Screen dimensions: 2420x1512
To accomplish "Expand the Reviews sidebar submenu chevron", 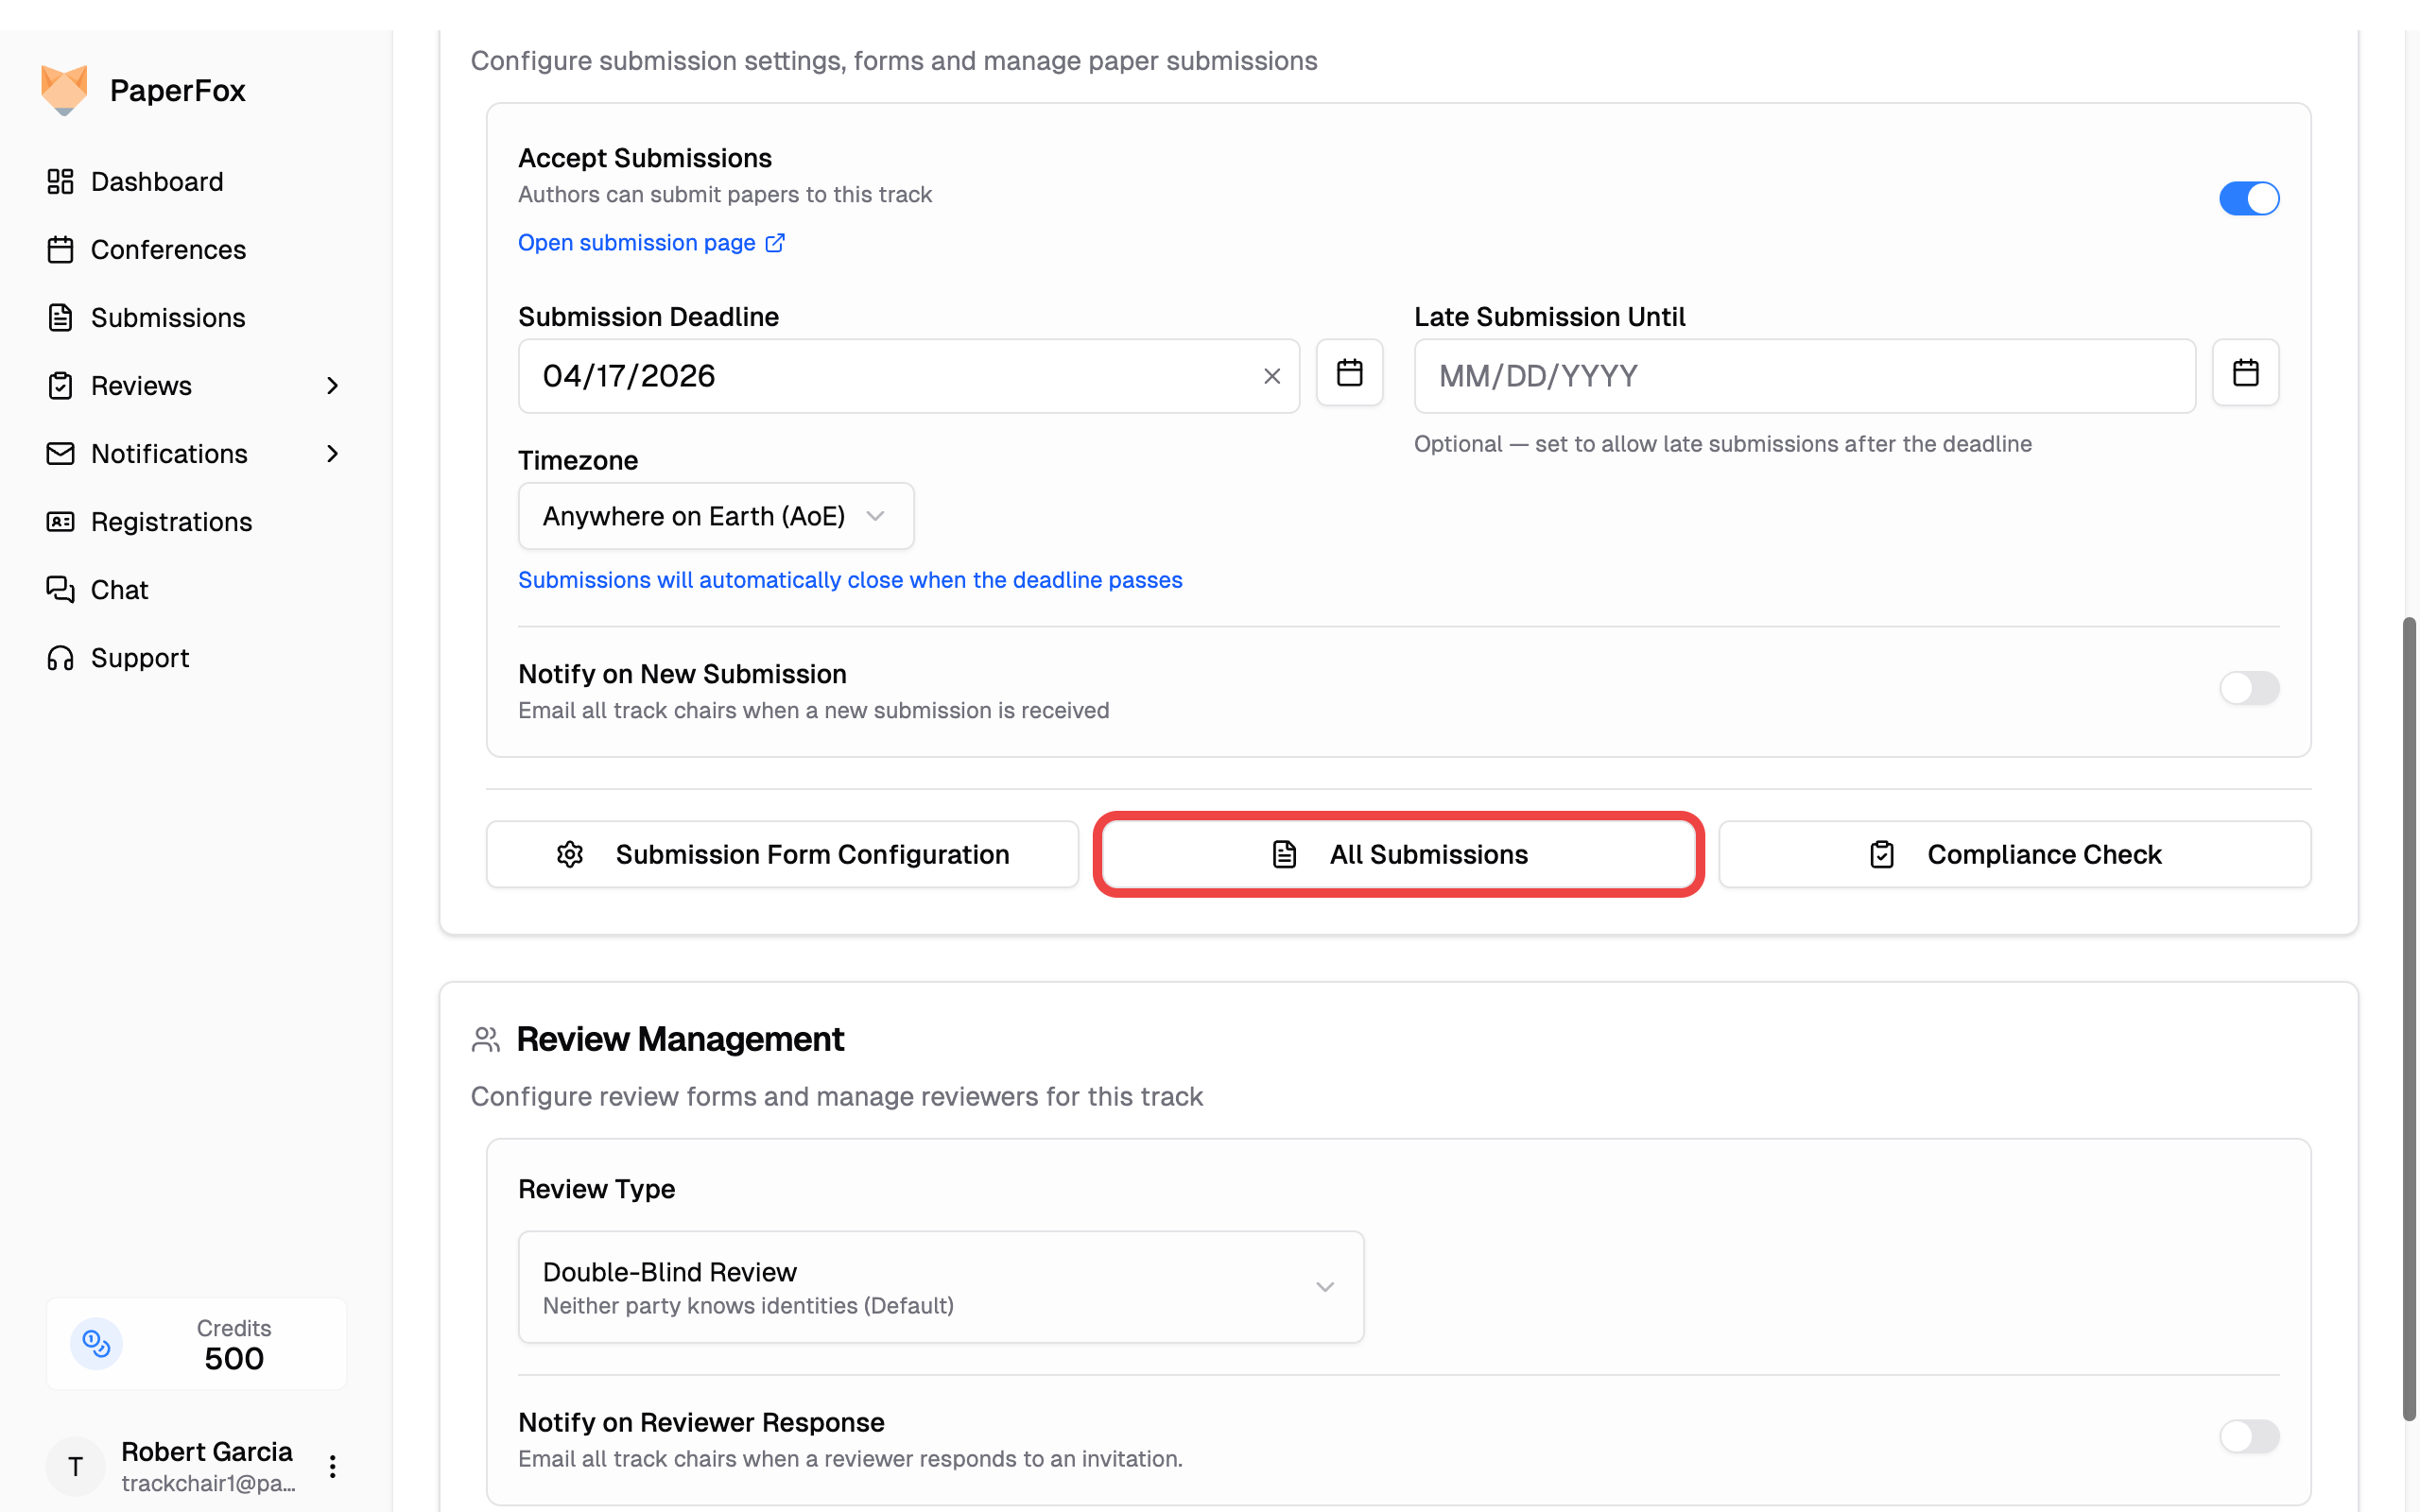I will coord(332,386).
